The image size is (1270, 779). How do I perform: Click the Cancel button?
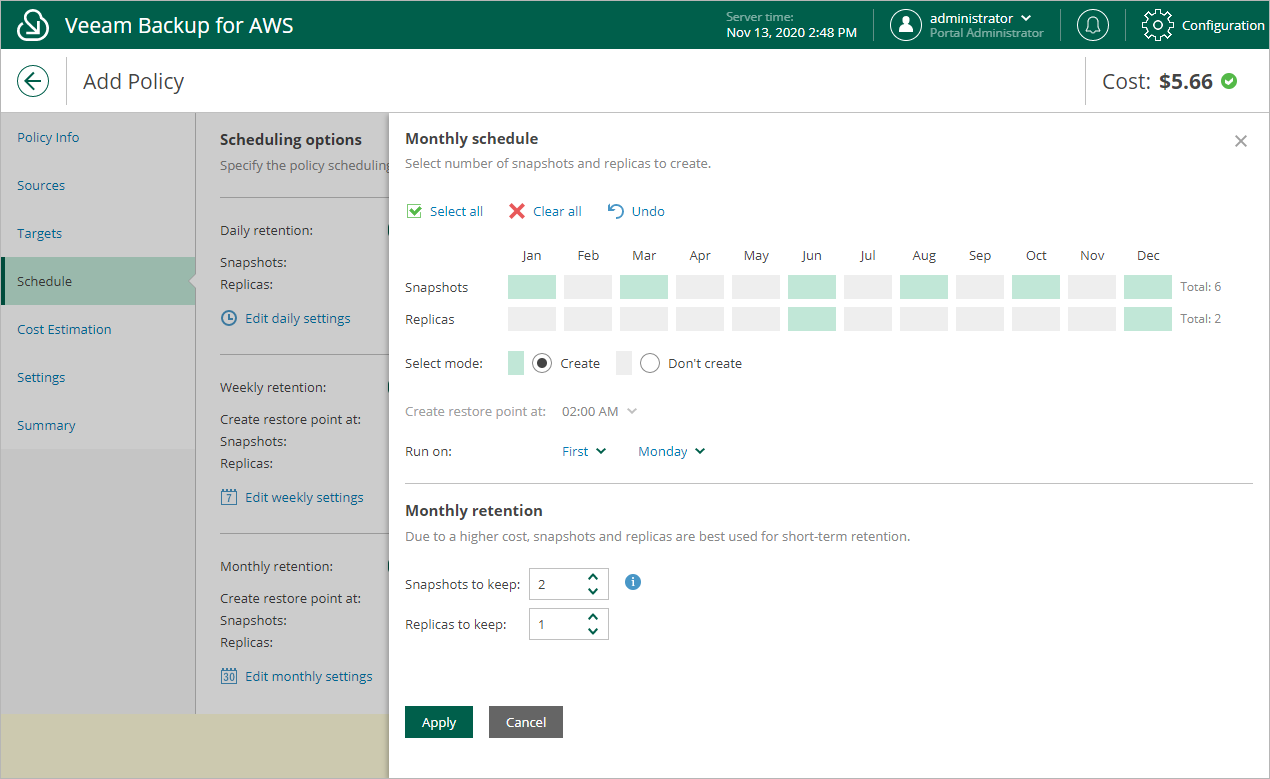[x=526, y=722]
